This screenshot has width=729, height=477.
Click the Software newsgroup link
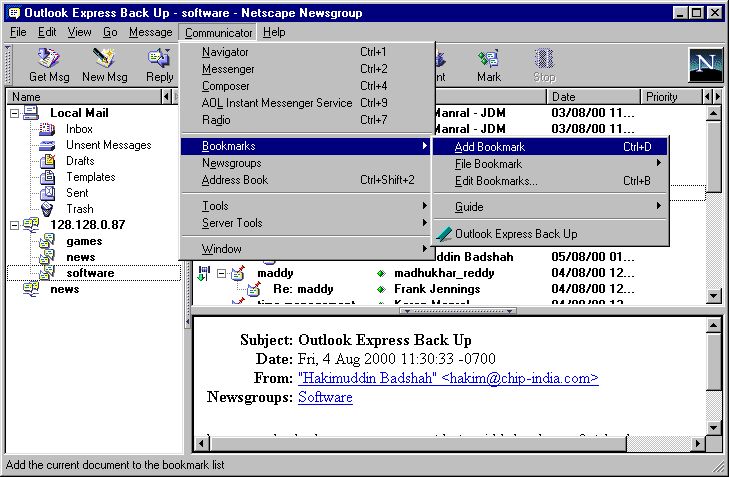325,397
